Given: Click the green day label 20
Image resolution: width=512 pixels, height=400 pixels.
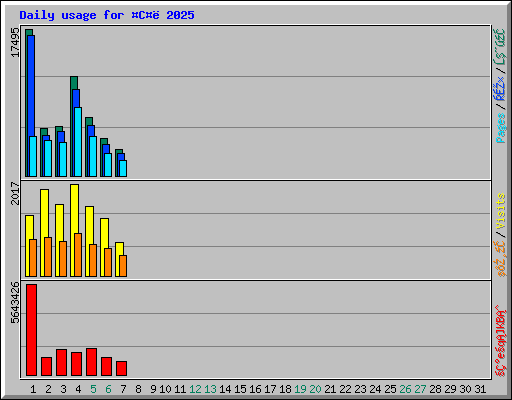Looking at the screenshot, I should pos(315,389).
